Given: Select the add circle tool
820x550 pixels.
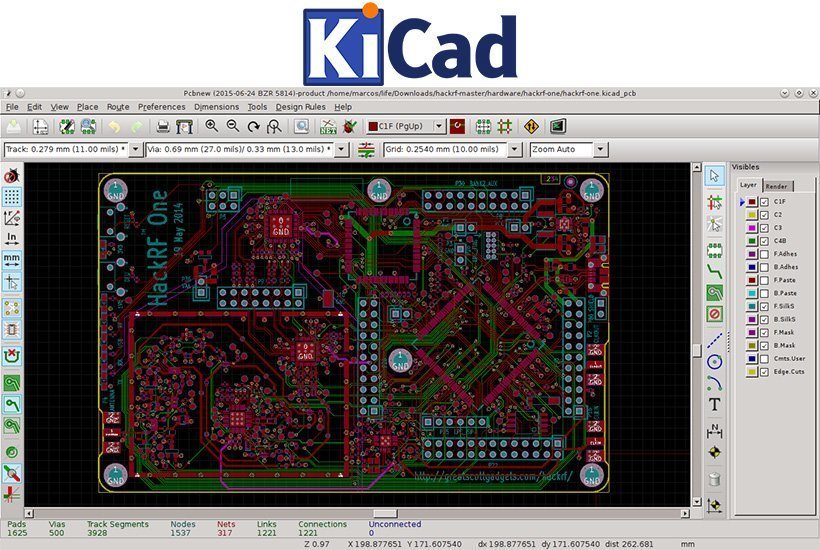Looking at the screenshot, I should tap(714, 361).
